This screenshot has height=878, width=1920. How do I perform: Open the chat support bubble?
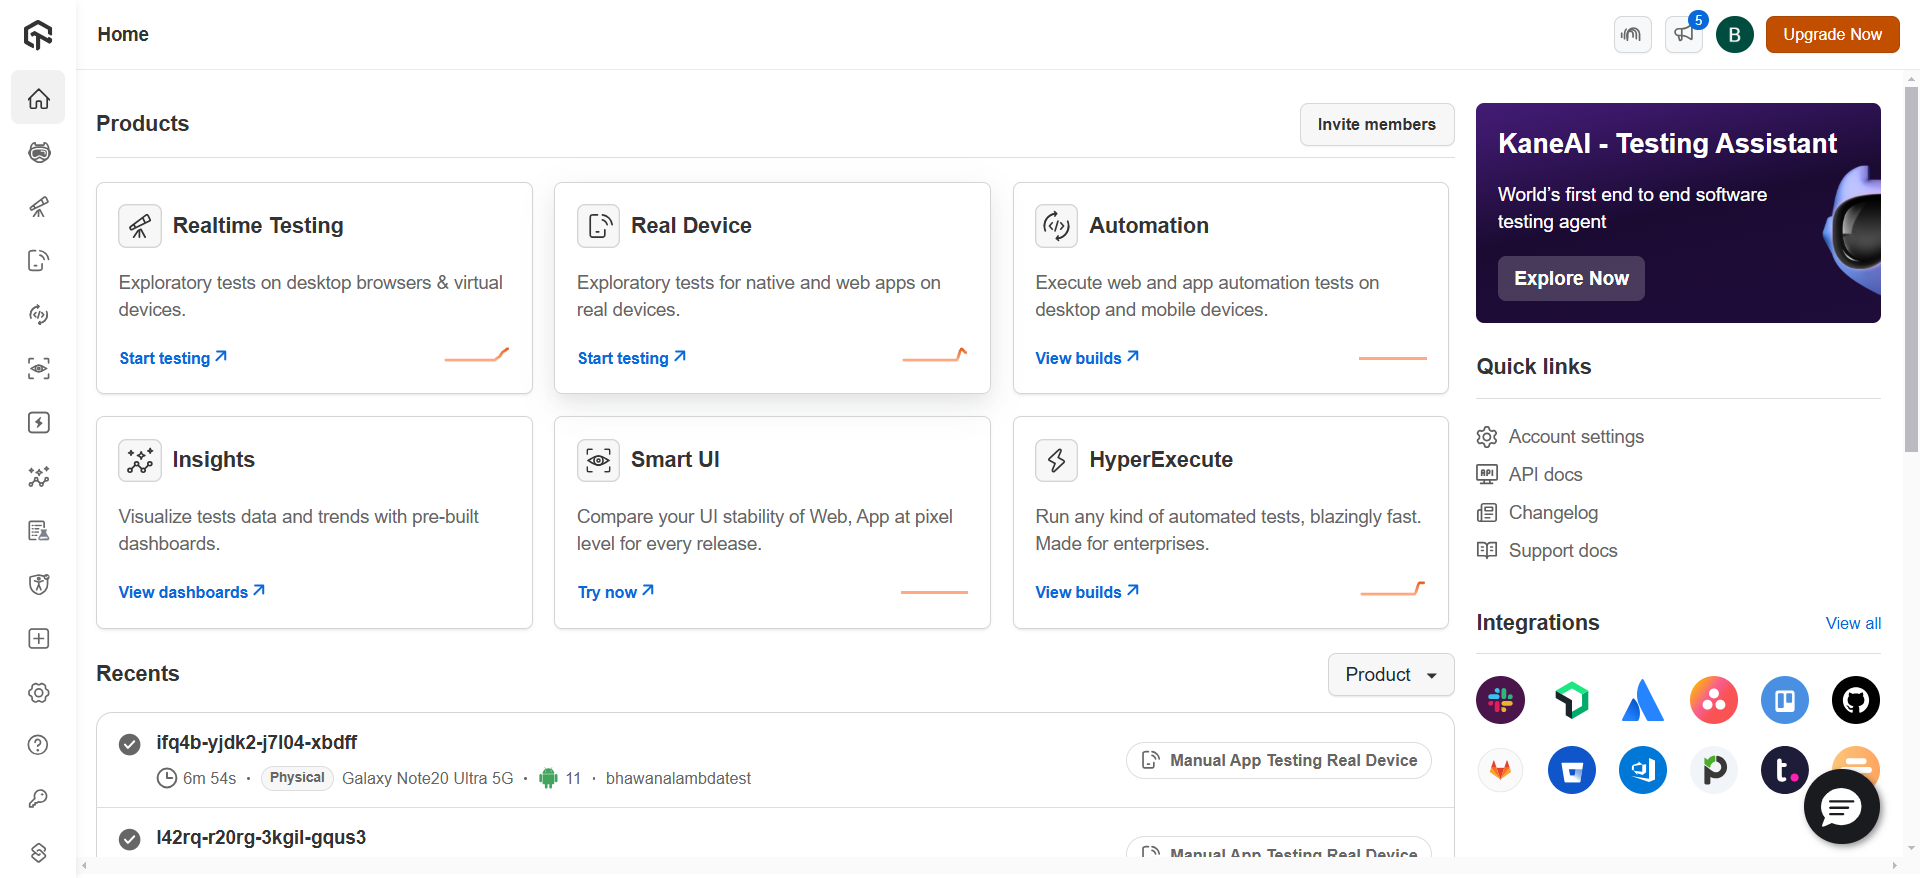[1841, 807]
